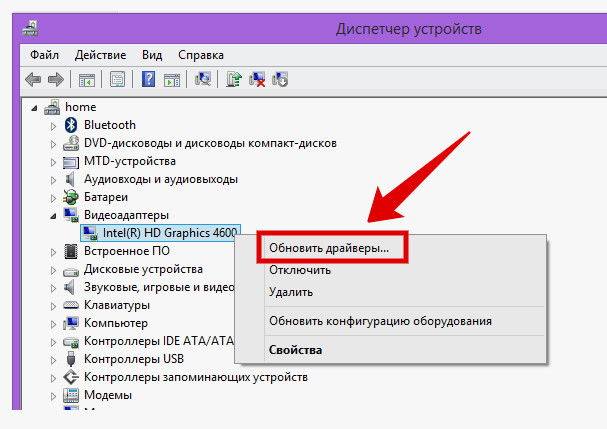The image size is (607, 429).
Task: Expand the Bluetooth node
Action: [x=54, y=125]
